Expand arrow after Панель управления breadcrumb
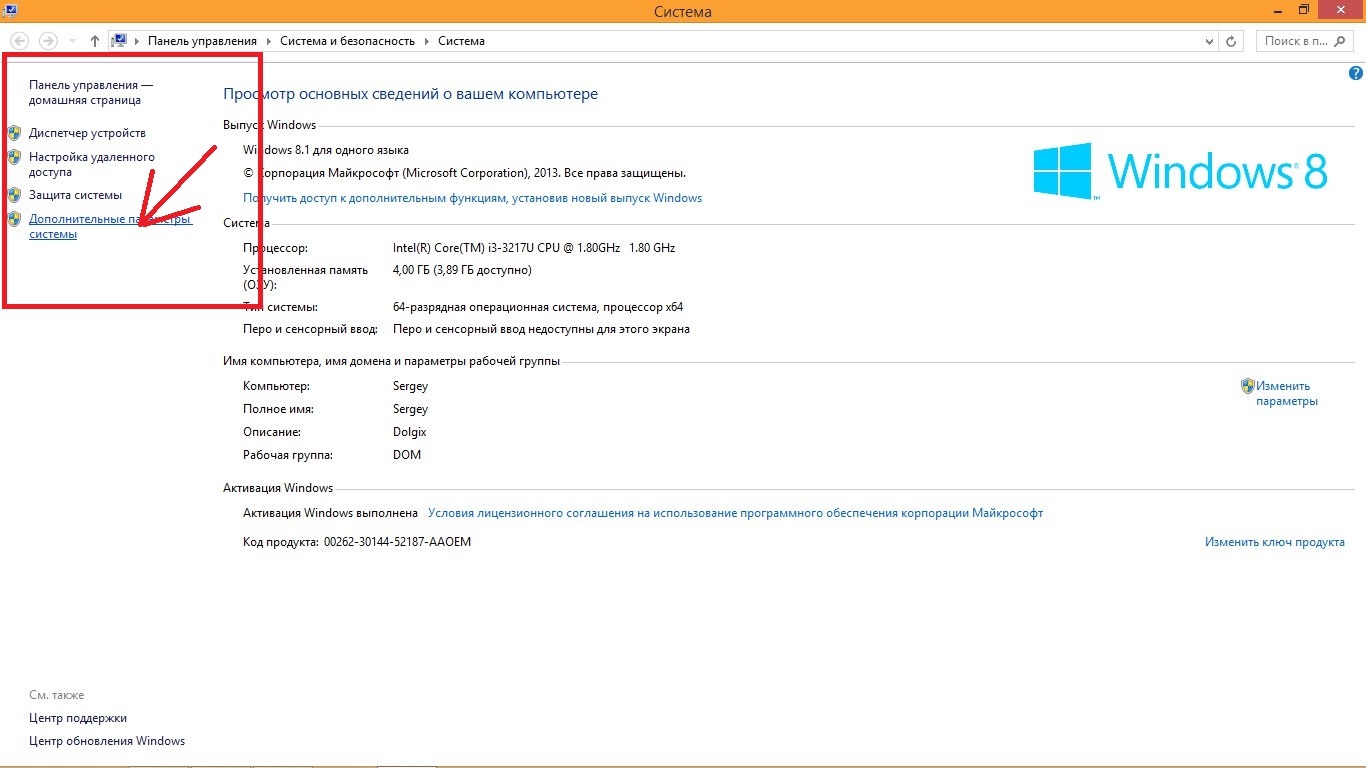This screenshot has height=768, width=1366. click(x=269, y=41)
